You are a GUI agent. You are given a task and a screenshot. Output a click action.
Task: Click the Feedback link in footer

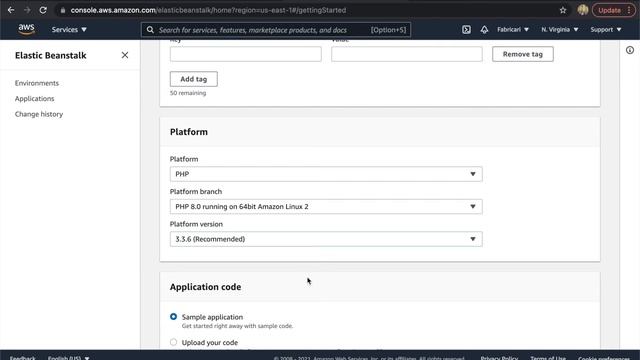click(x=23, y=358)
